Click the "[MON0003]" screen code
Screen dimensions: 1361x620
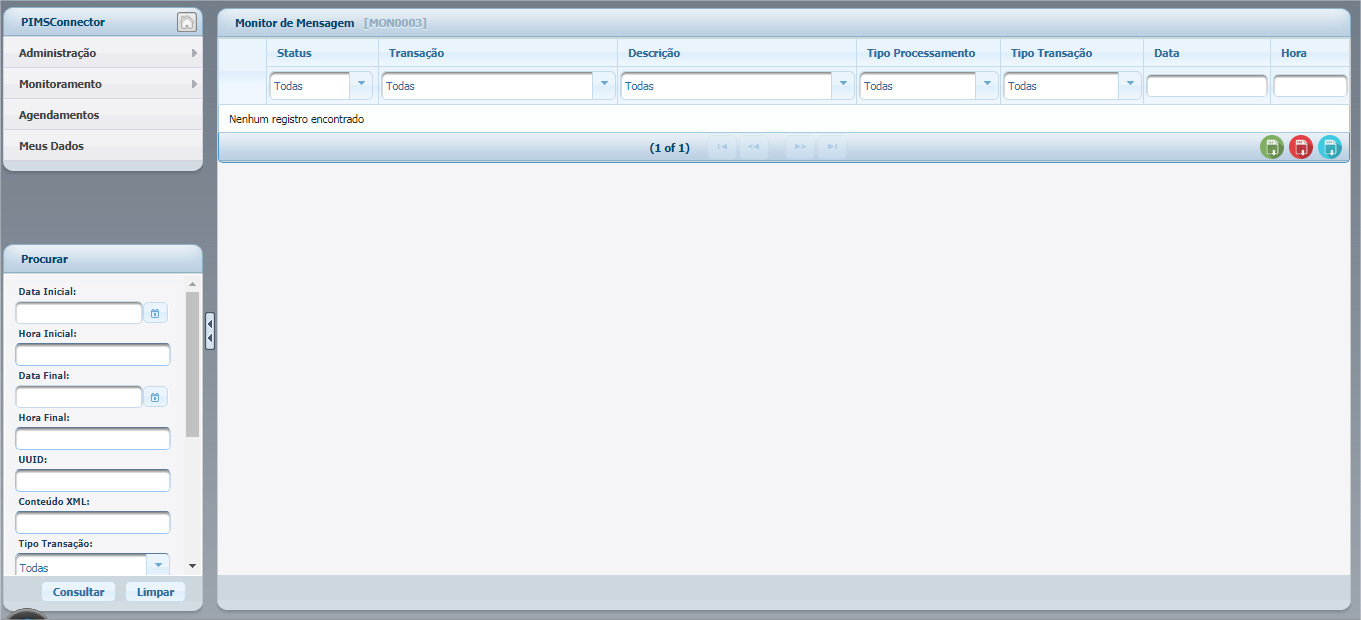point(395,22)
